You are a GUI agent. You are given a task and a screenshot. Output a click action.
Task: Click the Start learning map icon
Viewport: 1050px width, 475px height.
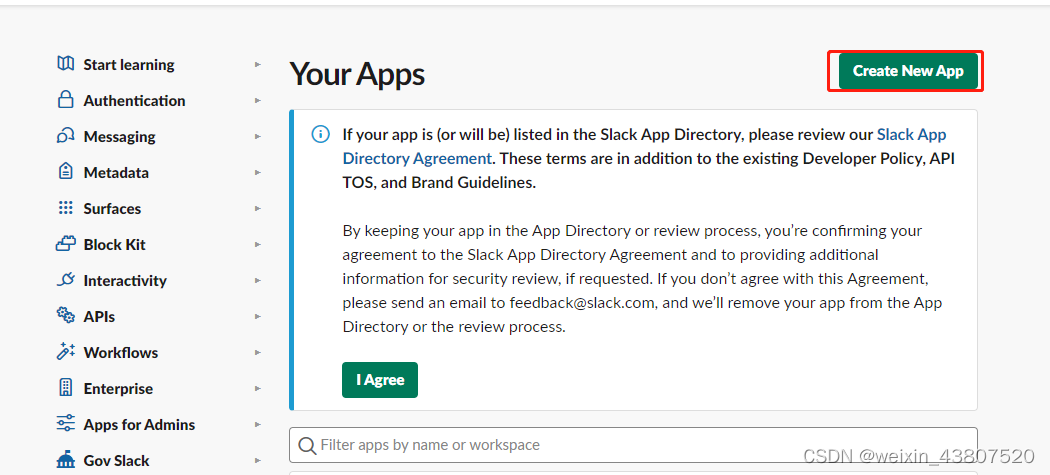(66, 64)
